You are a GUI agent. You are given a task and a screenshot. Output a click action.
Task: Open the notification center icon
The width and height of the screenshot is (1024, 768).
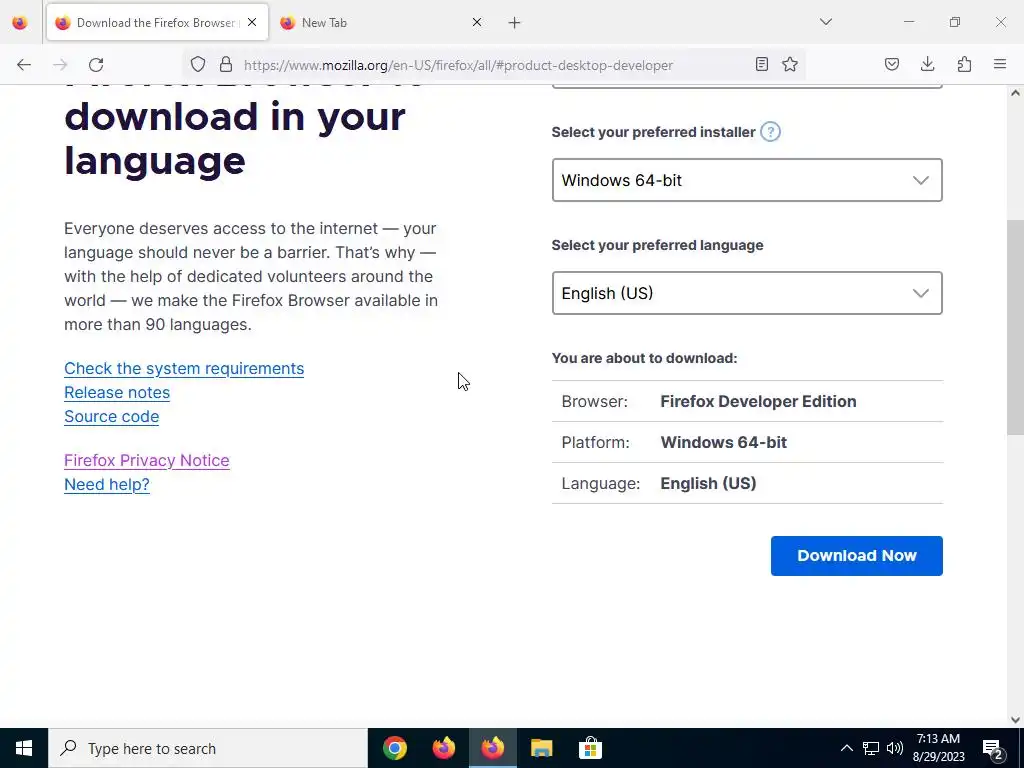(993, 748)
